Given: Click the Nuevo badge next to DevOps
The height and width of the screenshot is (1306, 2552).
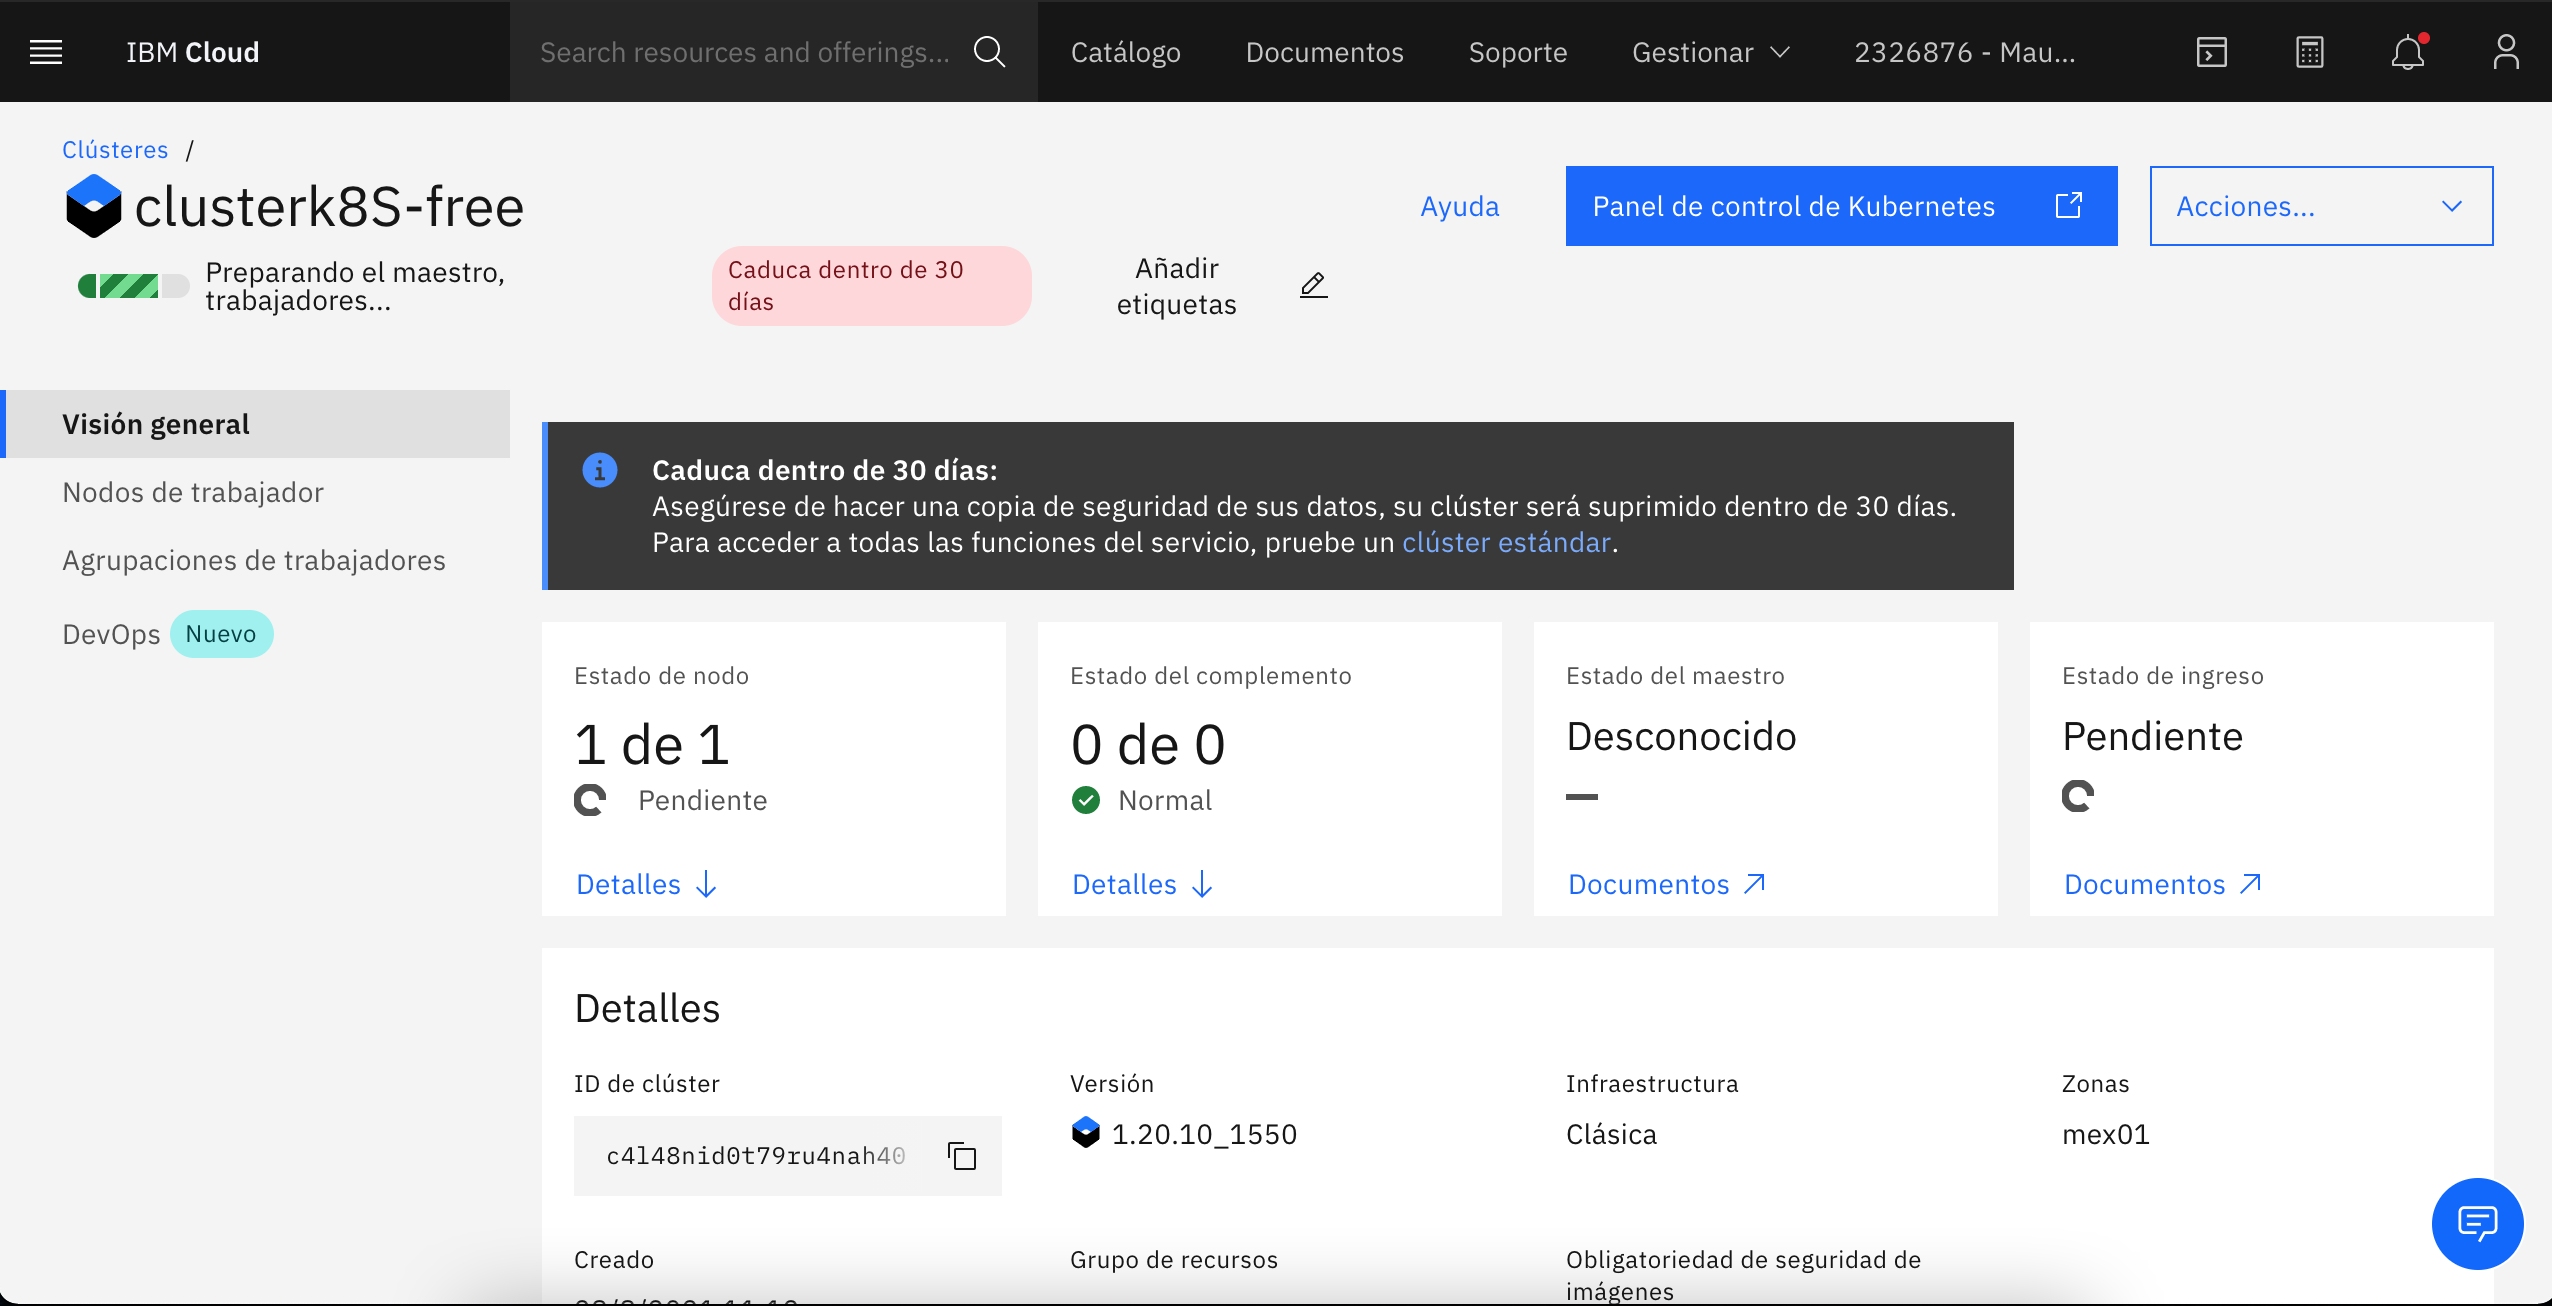Looking at the screenshot, I should pos(221,634).
